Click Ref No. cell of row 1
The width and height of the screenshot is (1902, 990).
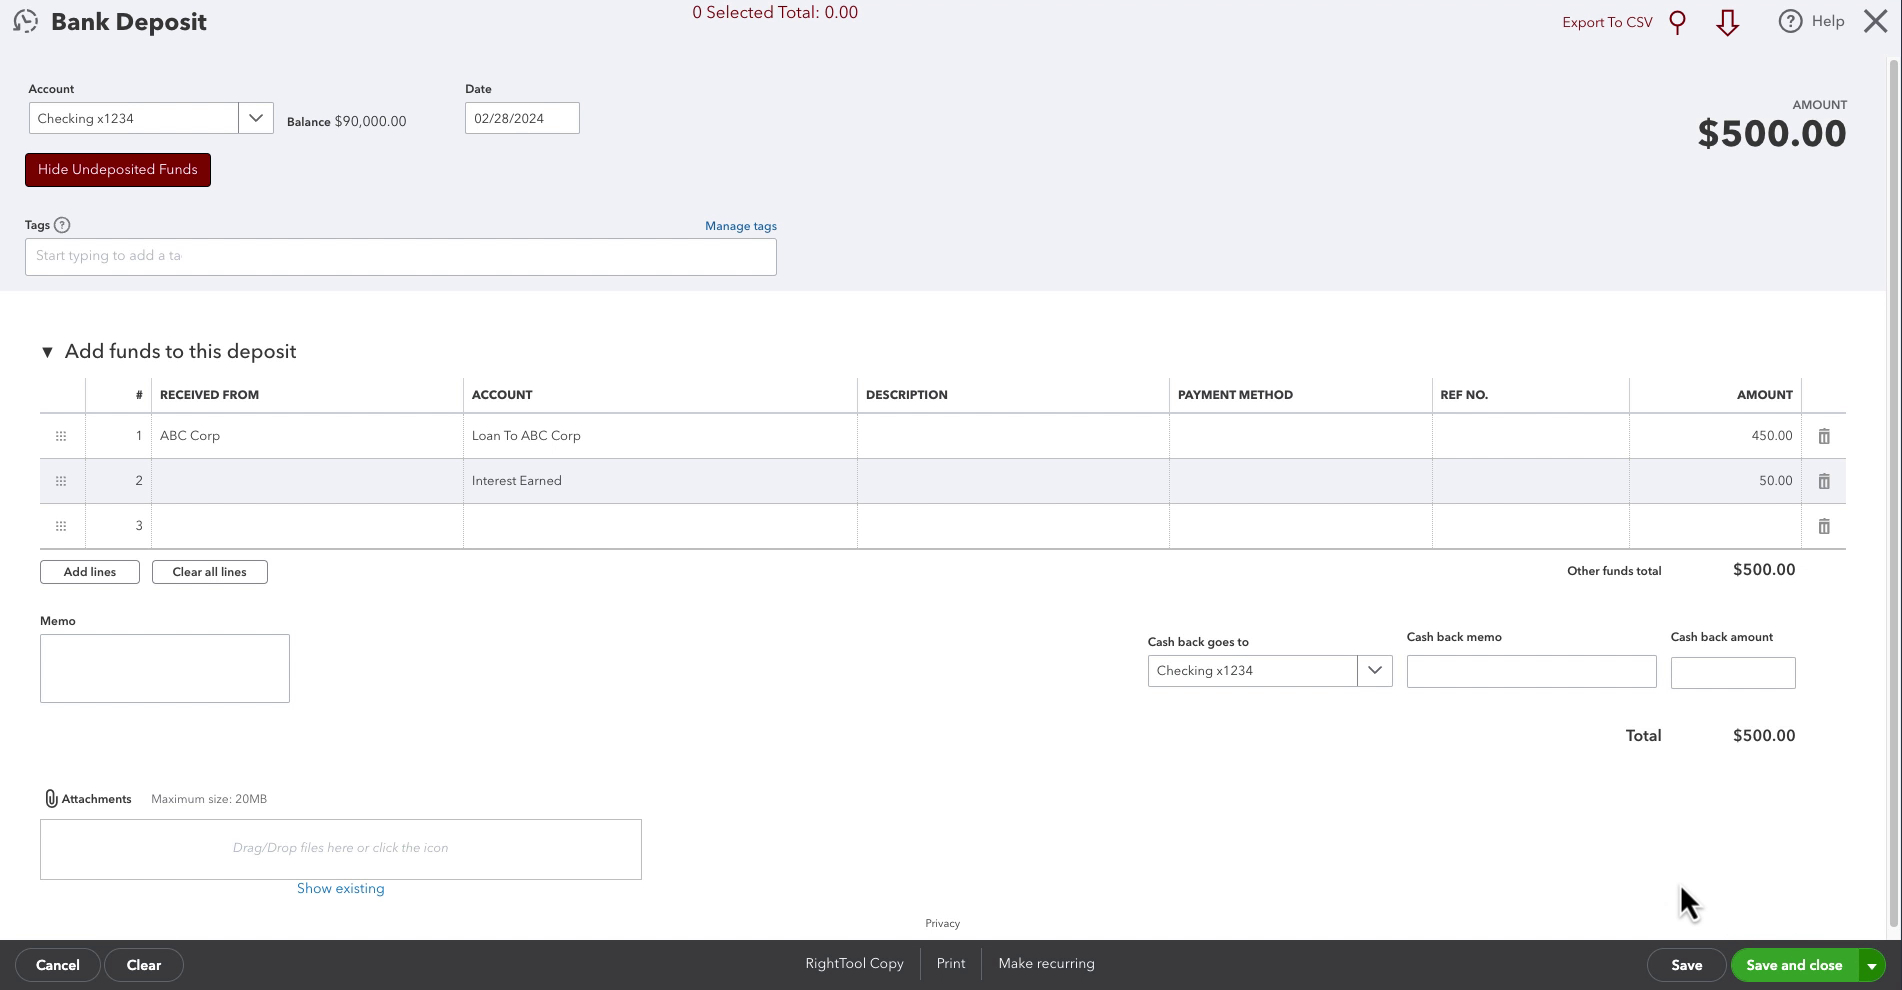coord(1531,436)
